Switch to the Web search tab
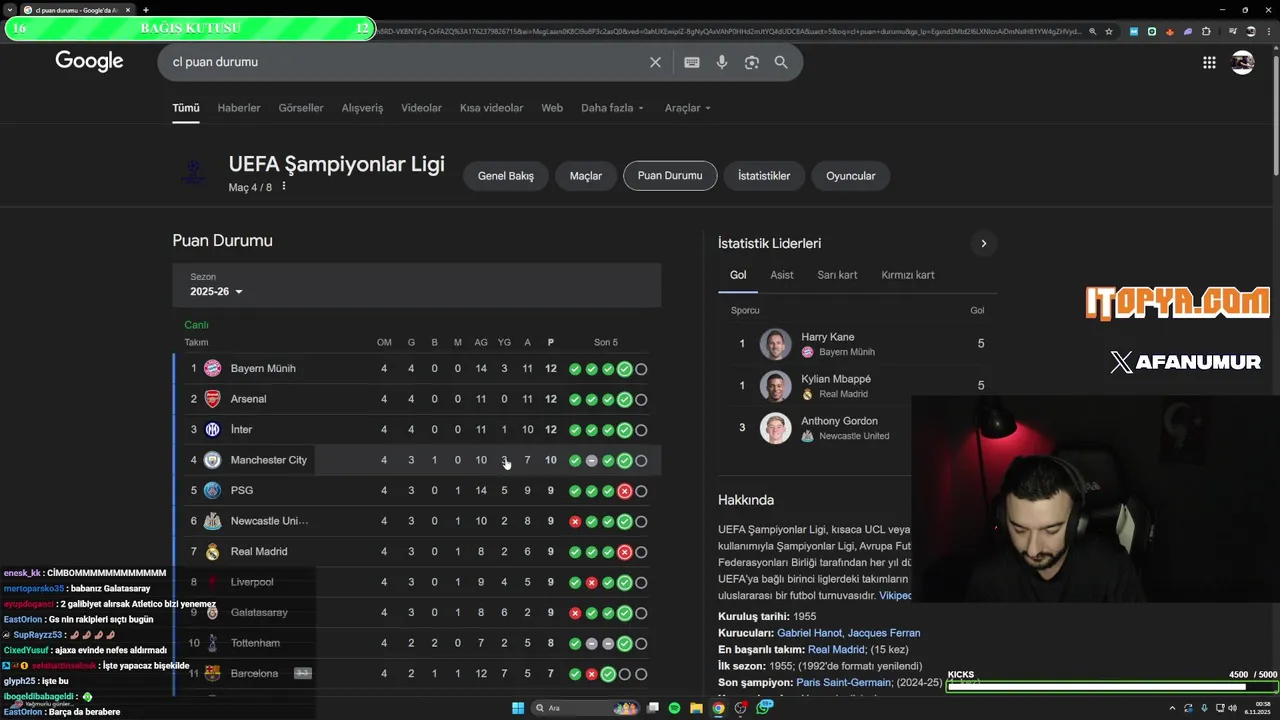Image resolution: width=1280 pixels, height=720 pixels. [x=552, y=108]
